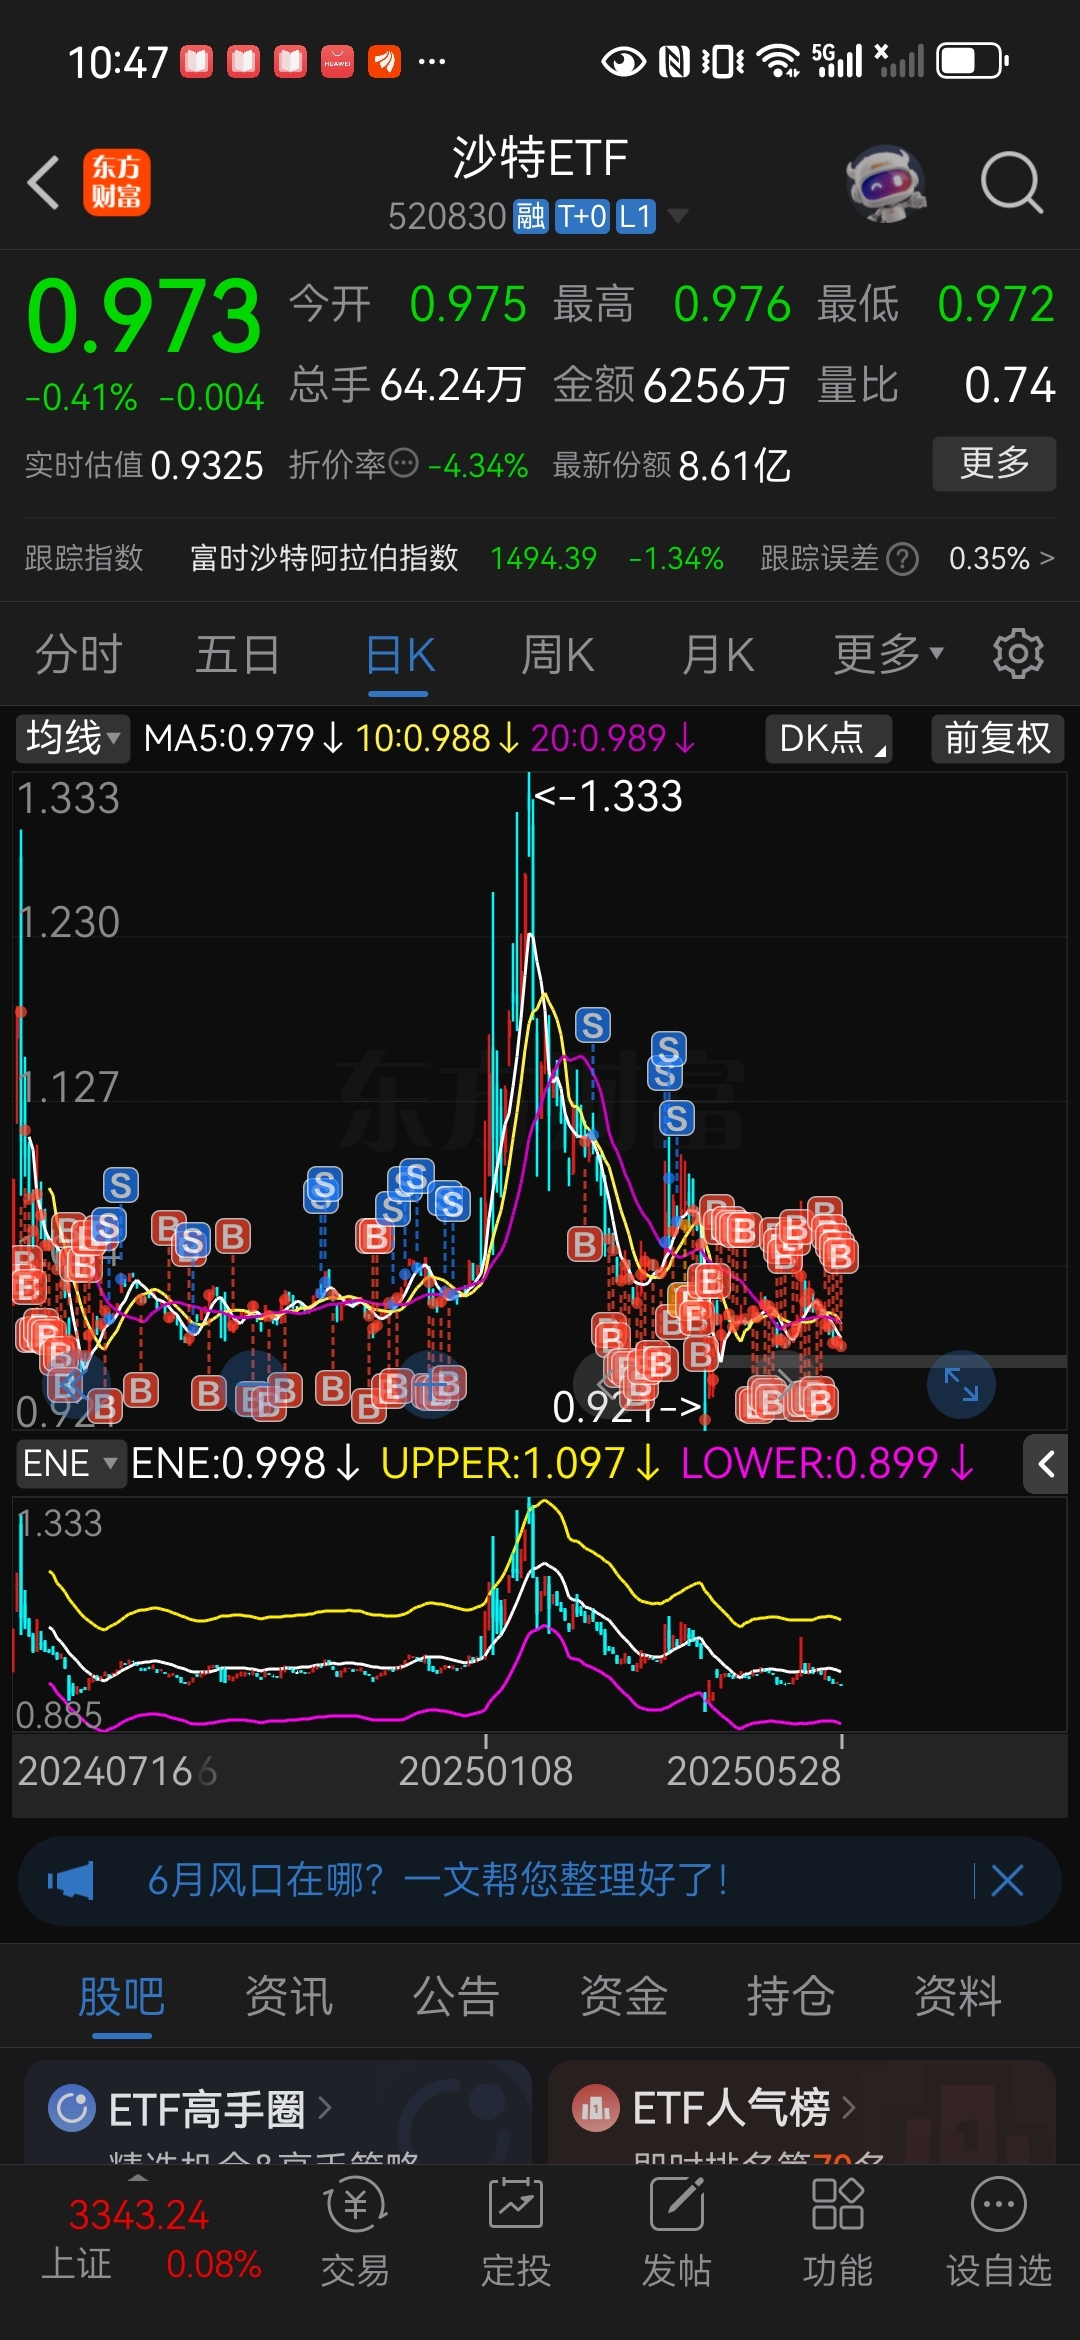The image size is (1080, 2340).
Task: Tap the megaphone announcement icon
Action: 71,1881
